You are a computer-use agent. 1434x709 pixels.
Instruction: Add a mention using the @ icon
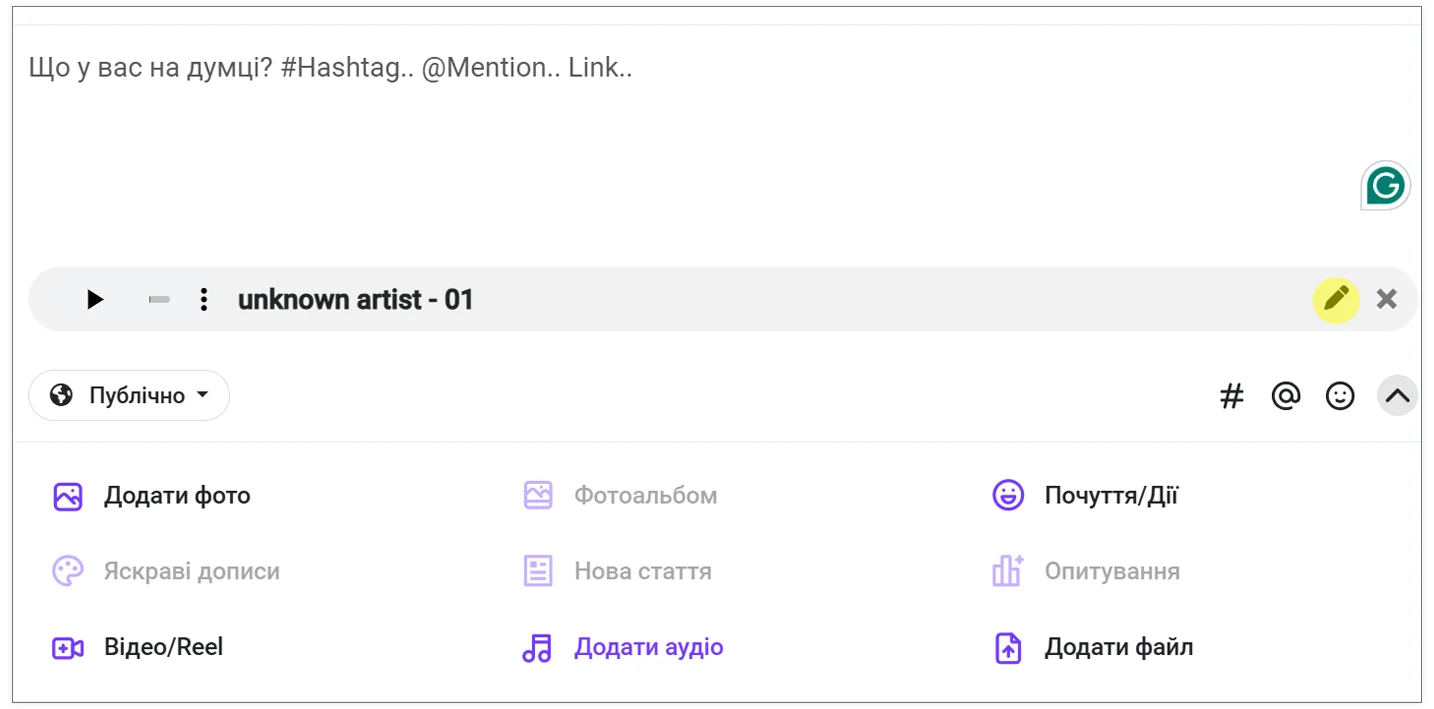click(x=1285, y=396)
